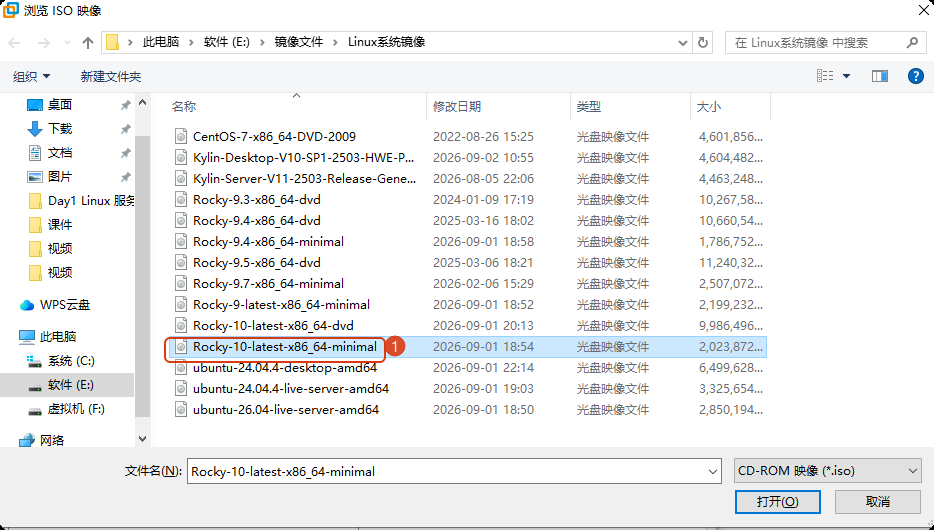Refresh the current folder listing

(x=703, y=43)
